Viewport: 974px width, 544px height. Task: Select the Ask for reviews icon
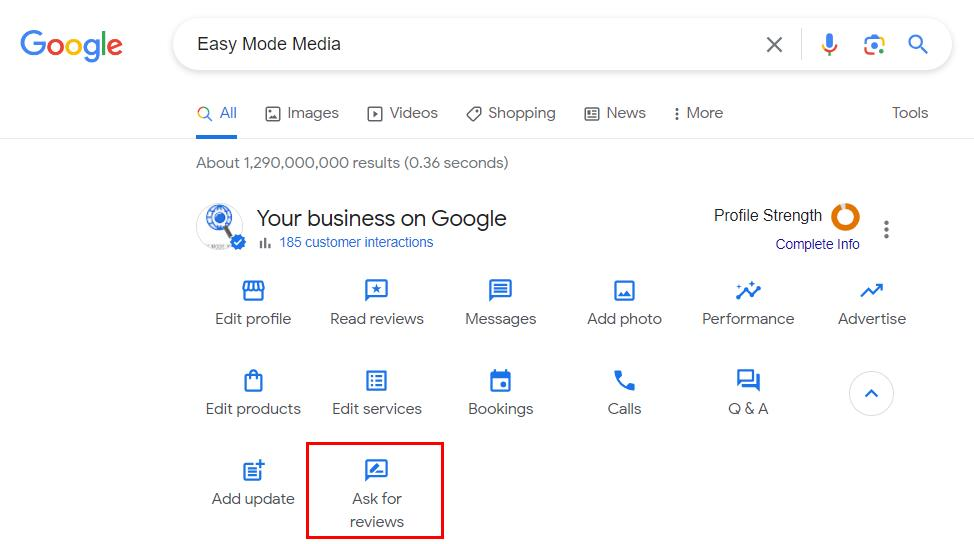coord(376,470)
